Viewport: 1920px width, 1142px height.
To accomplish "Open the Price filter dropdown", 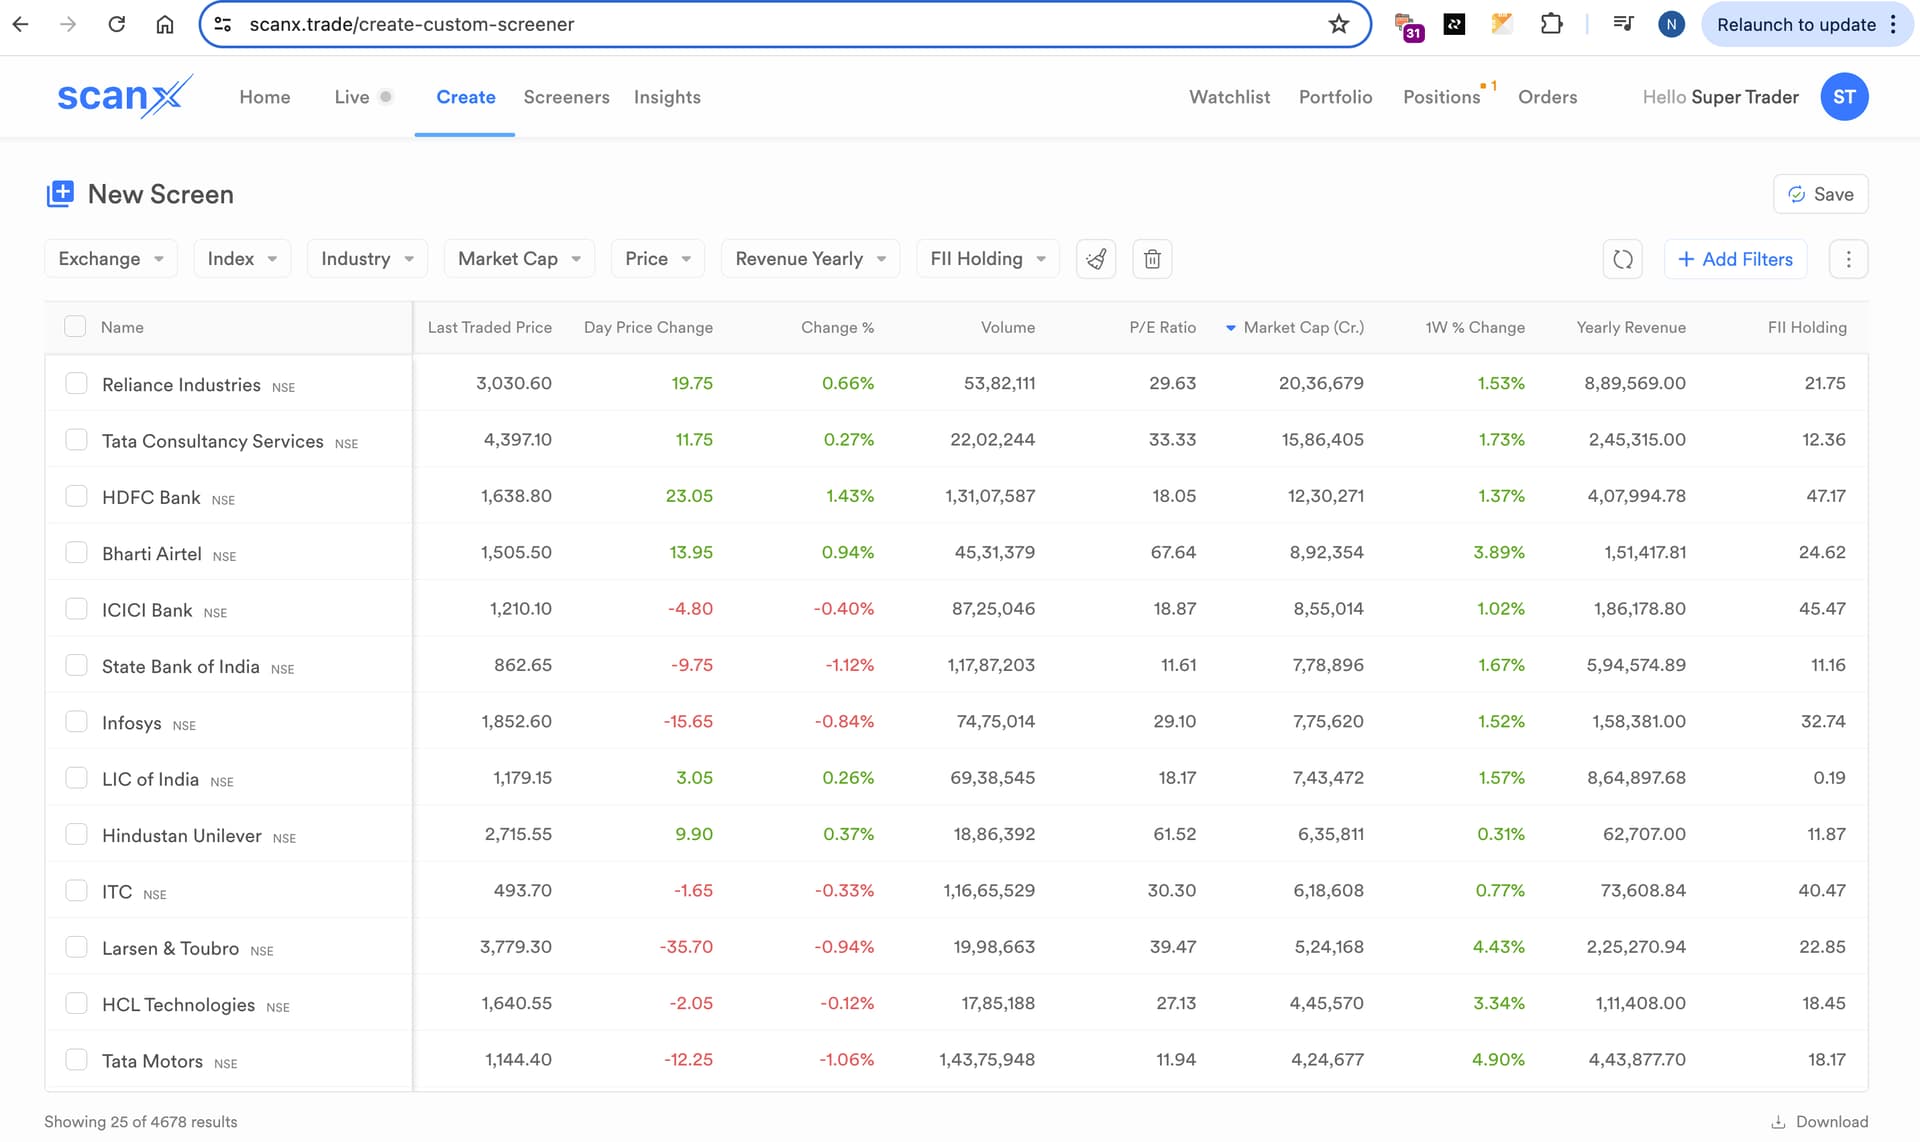I will 658,259.
